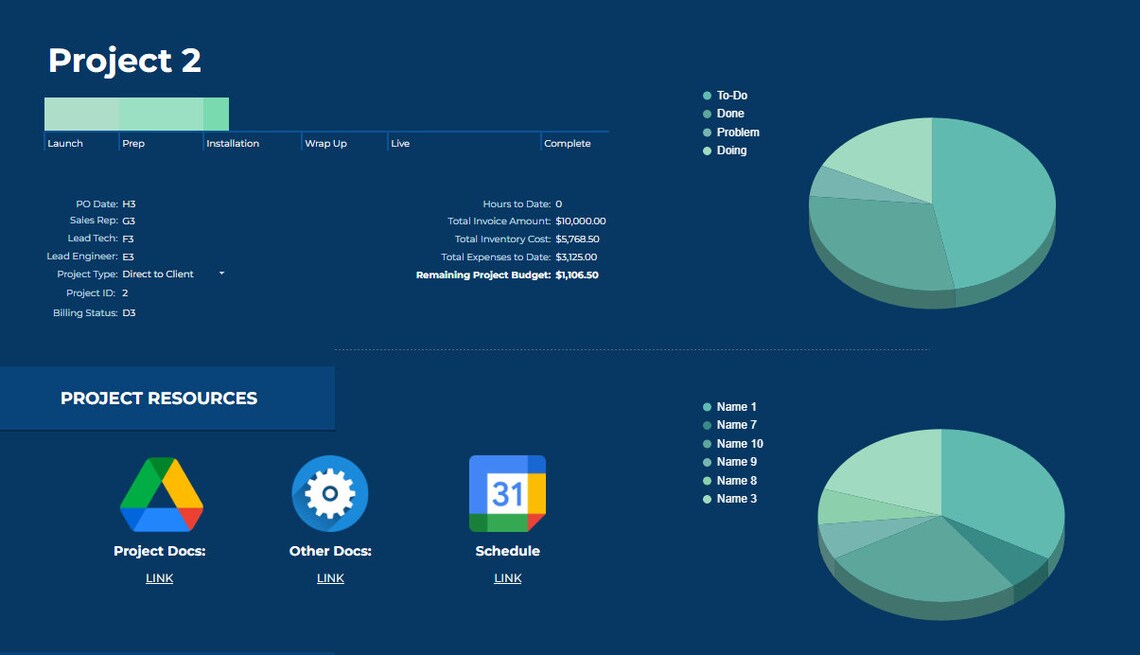The image size is (1140, 655).
Task: Toggle Name 8 in the pie chart legend
Action: 706,480
